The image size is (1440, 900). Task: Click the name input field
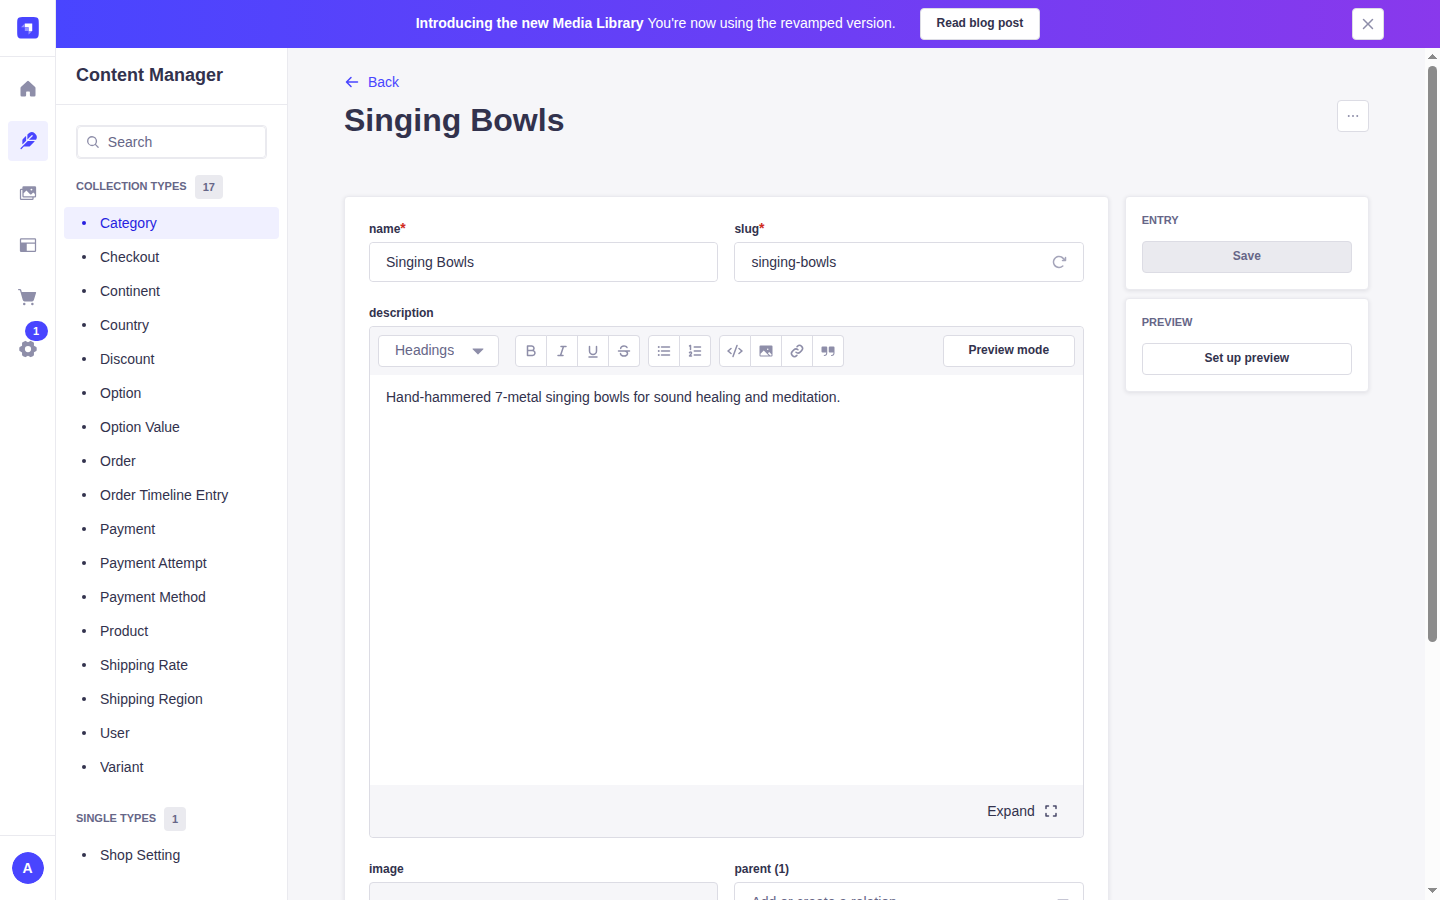(x=543, y=262)
